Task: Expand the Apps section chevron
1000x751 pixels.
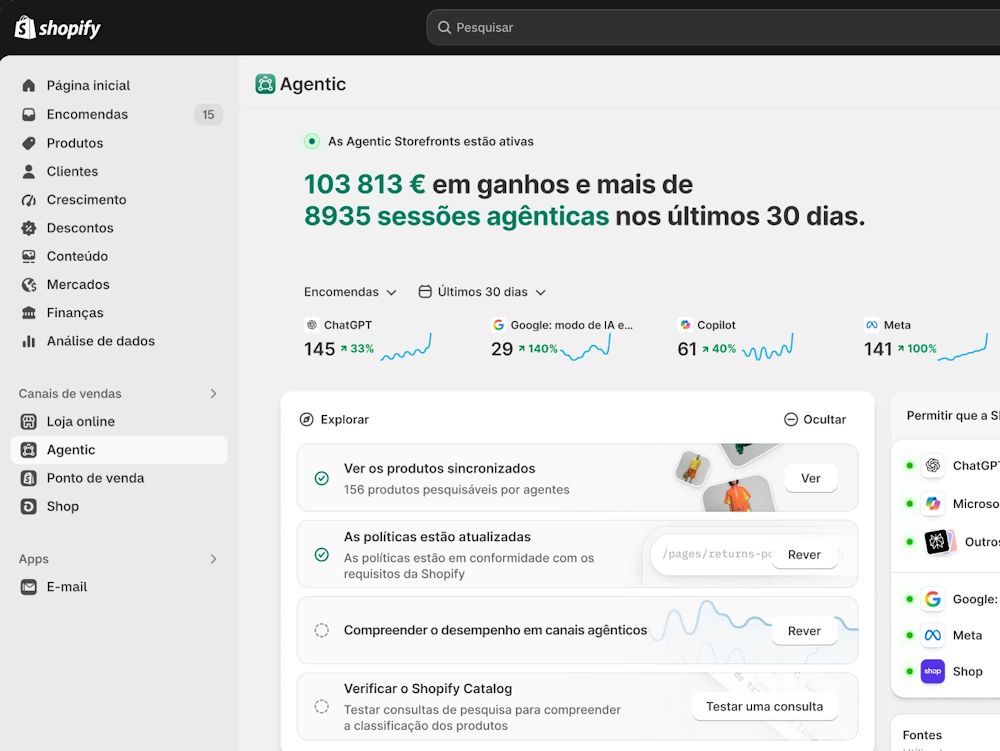Action: point(214,559)
